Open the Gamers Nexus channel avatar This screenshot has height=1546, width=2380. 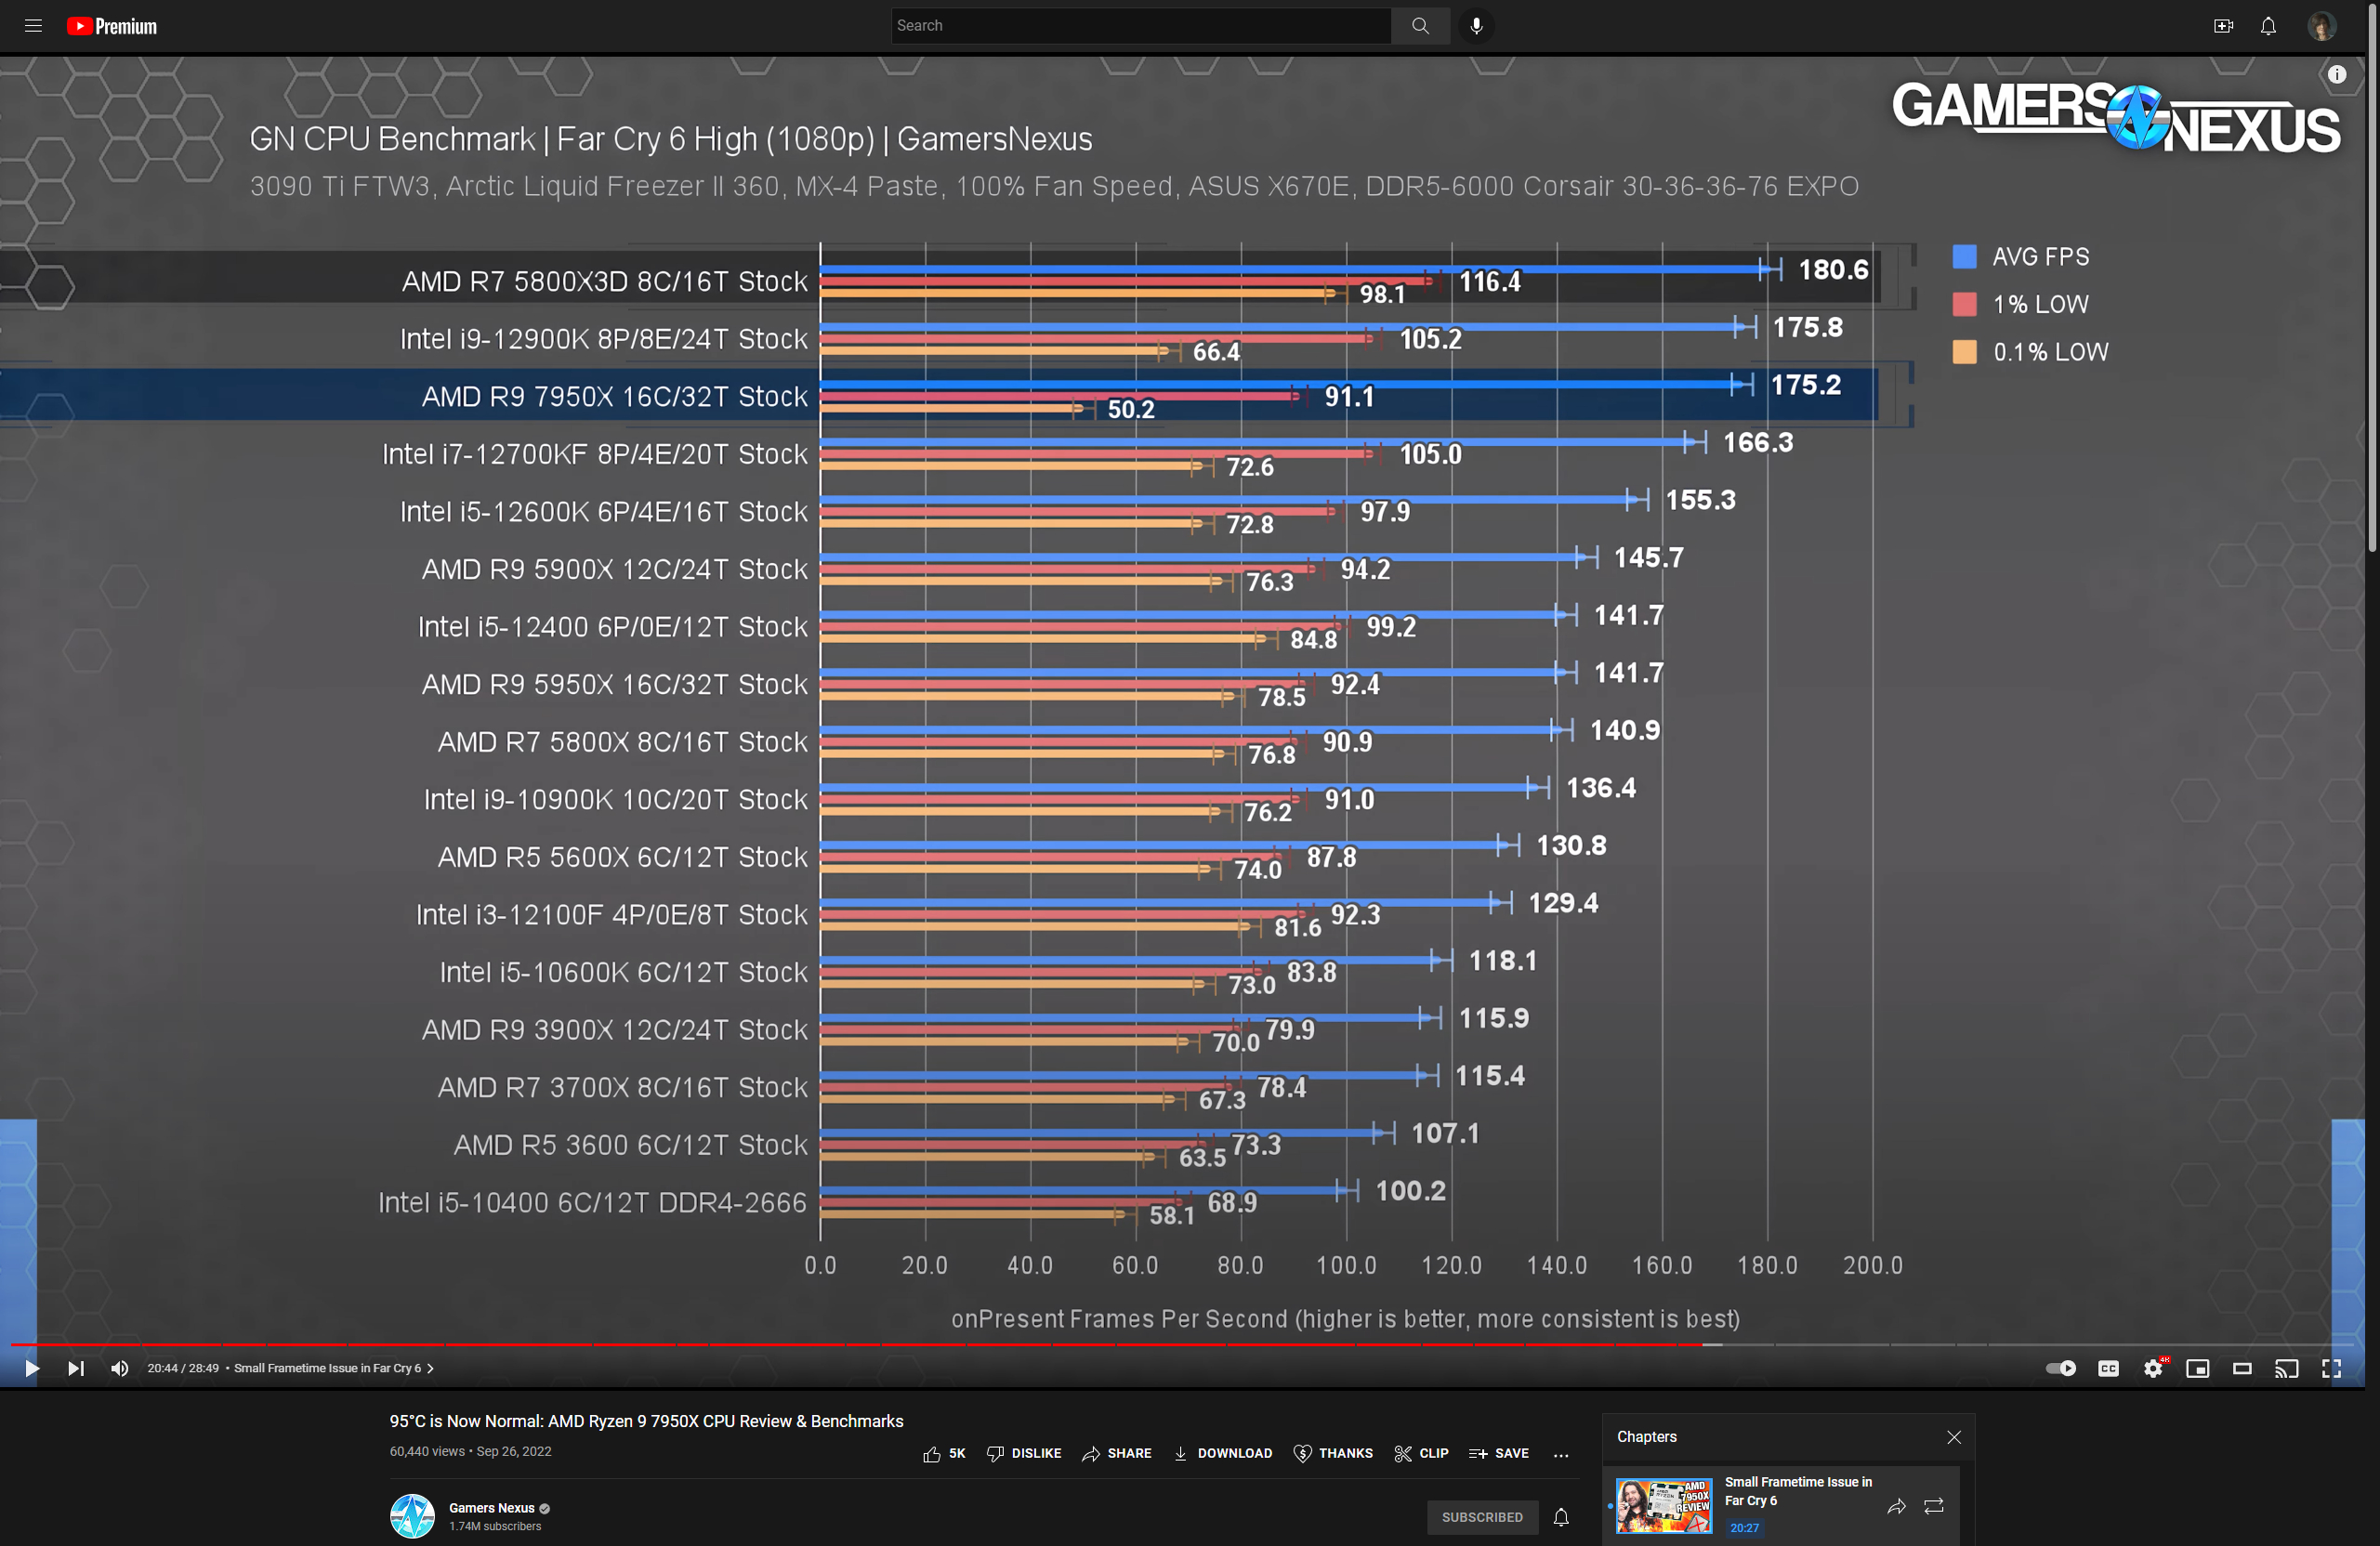tap(412, 1516)
